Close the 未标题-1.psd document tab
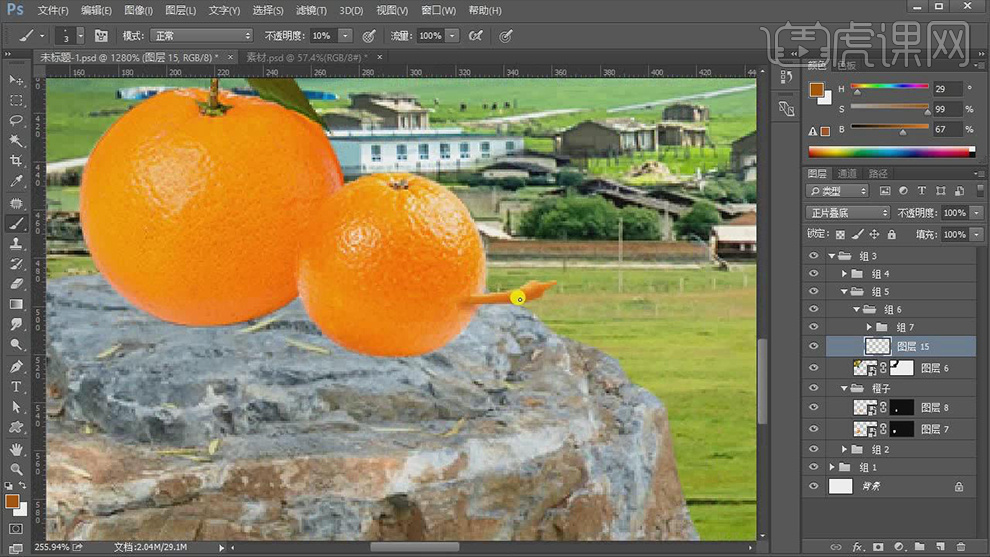Screen dimensions: 990x557 [x=230, y=57]
